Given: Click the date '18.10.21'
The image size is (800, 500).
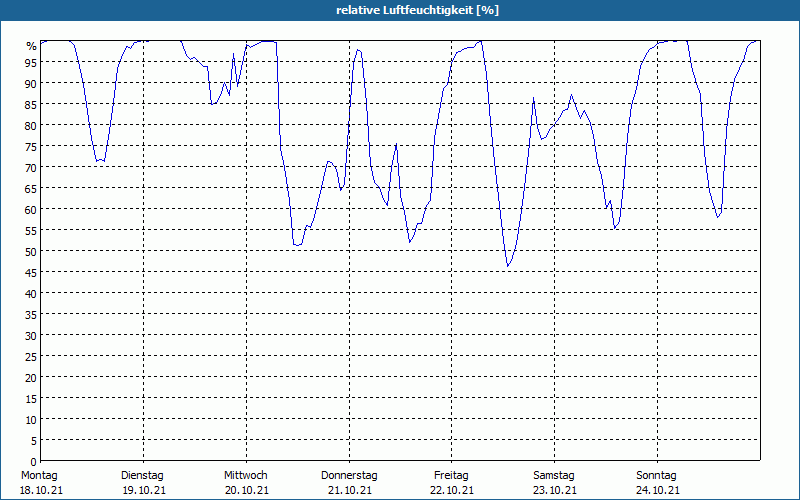Looking at the screenshot, I should pyautogui.click(x=41, y=491).
